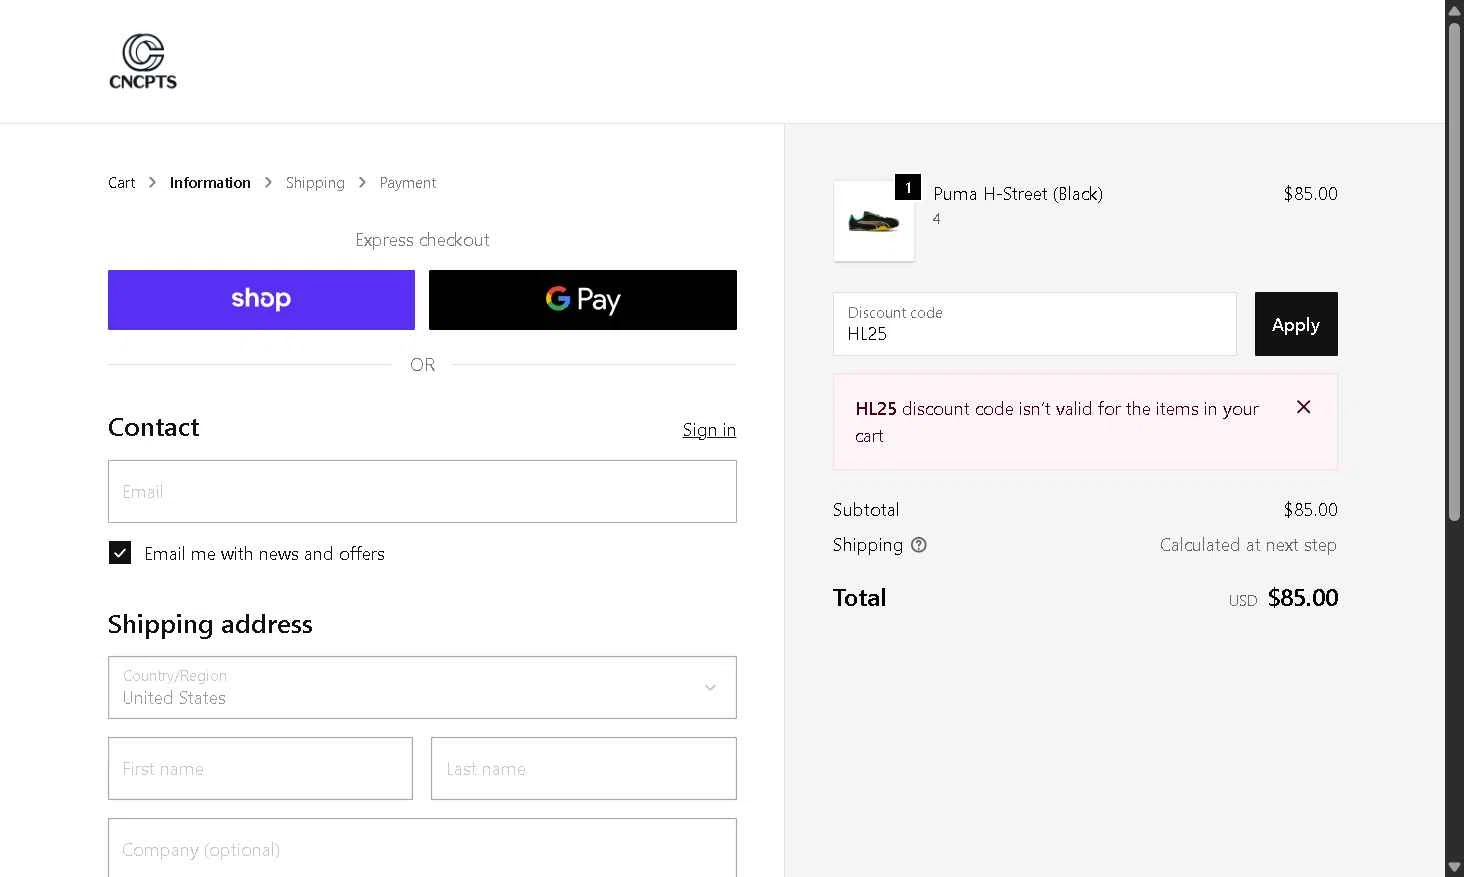Go back to Cart breadcrumb
This screenshot has width=1464, height=877.
tap(121, 183)
